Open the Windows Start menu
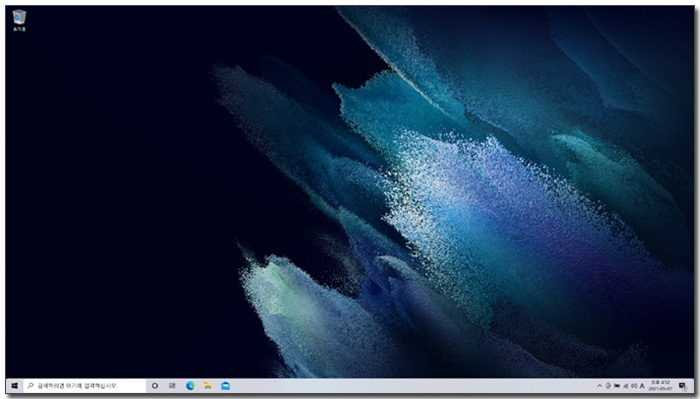Viewport: 700px width, 399px height. [14, 386]
